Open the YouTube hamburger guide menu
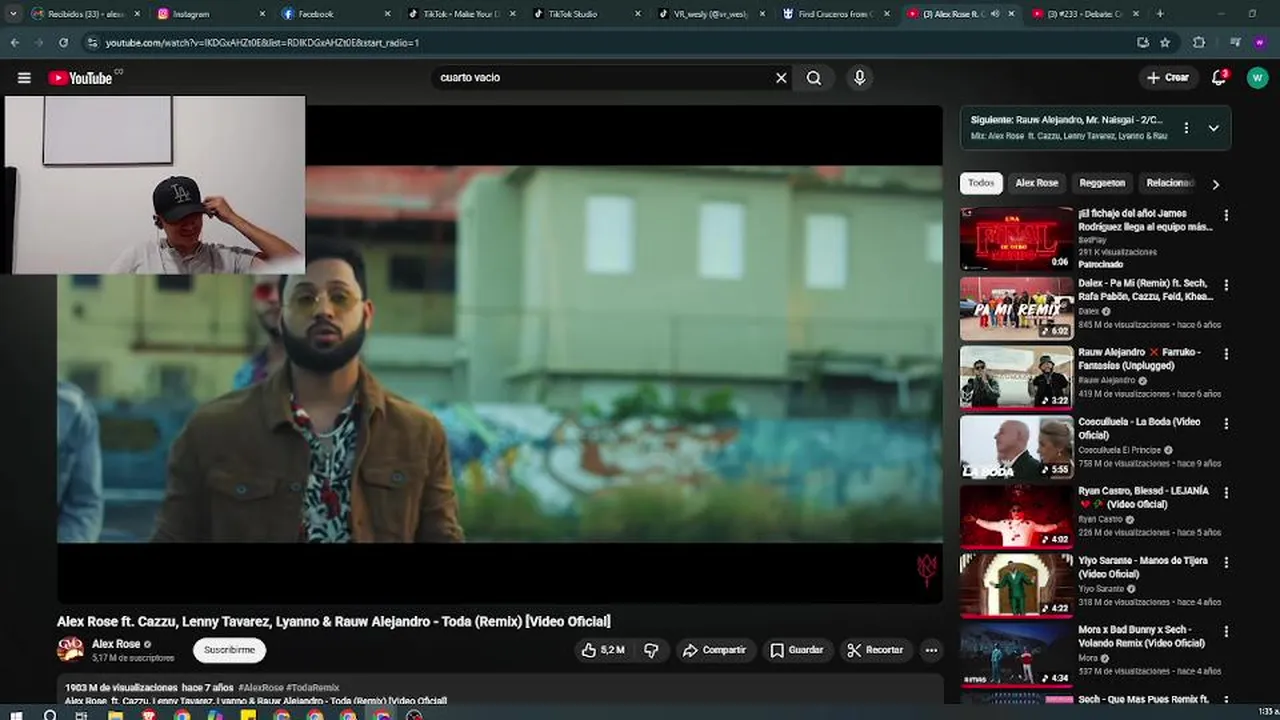The image size is (1280, 720). point(24,78)
